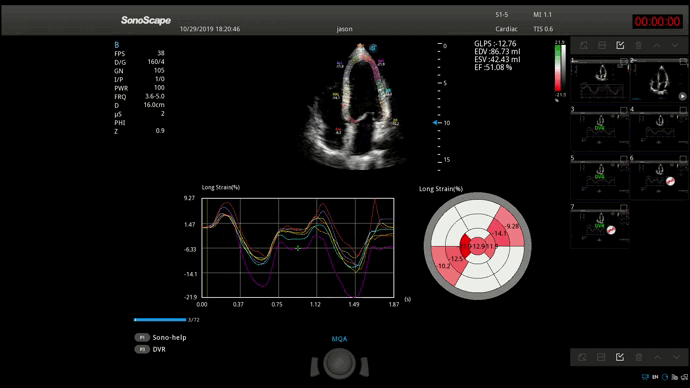Click the trash icon in bottom clipboard toolbar
690x388 pixels.
click(x=639, y=357)
